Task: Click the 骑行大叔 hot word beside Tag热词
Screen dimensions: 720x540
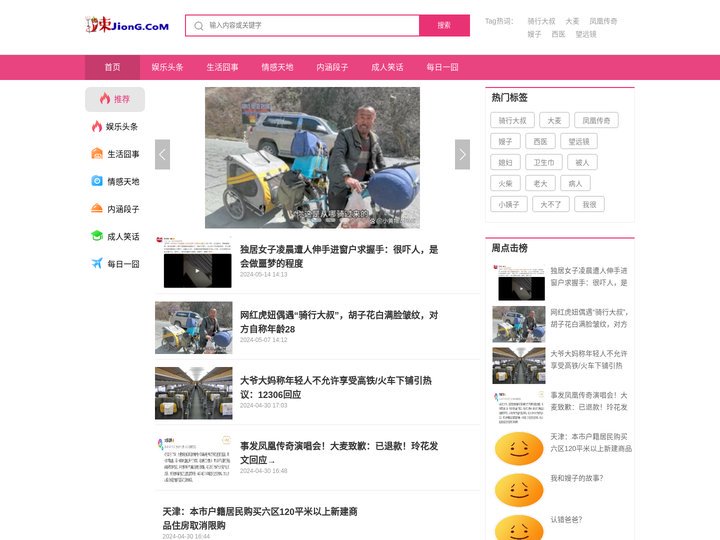Action: pyautogui.click(x=541, y=21)
